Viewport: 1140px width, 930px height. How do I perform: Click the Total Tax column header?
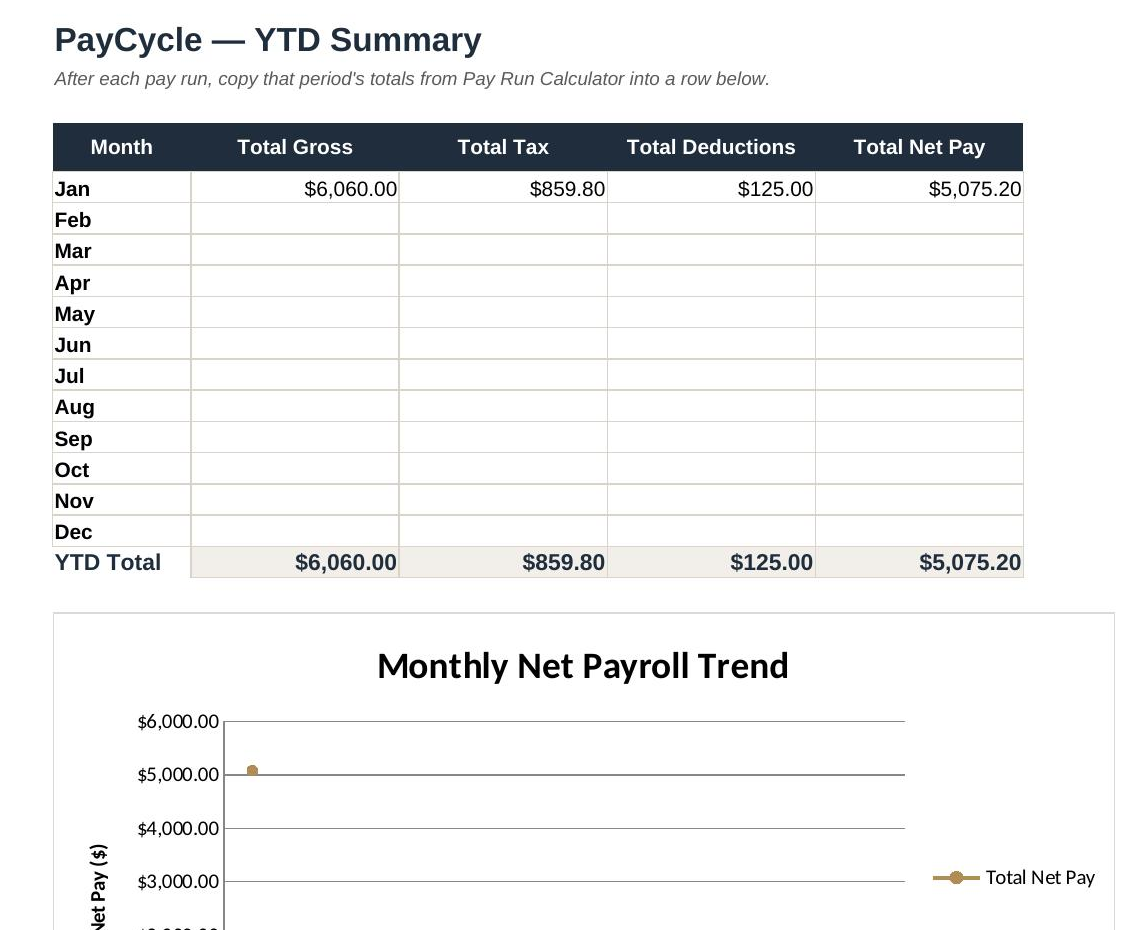pos(503,147)
